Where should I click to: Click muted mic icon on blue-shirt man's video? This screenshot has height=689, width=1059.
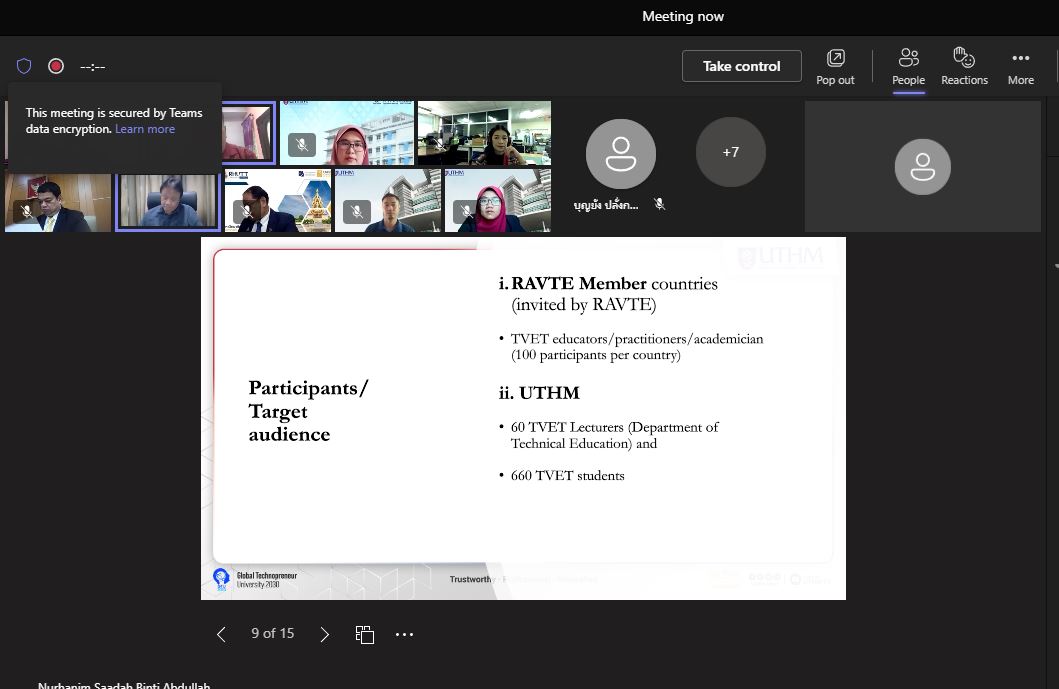[357, 212]
